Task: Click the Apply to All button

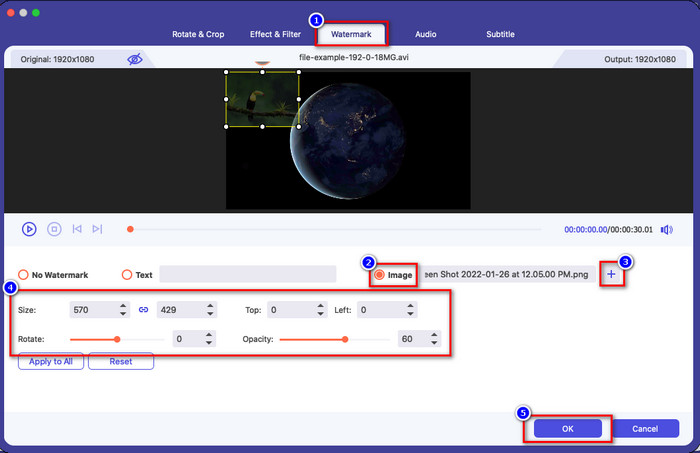Action: (50, 361)
